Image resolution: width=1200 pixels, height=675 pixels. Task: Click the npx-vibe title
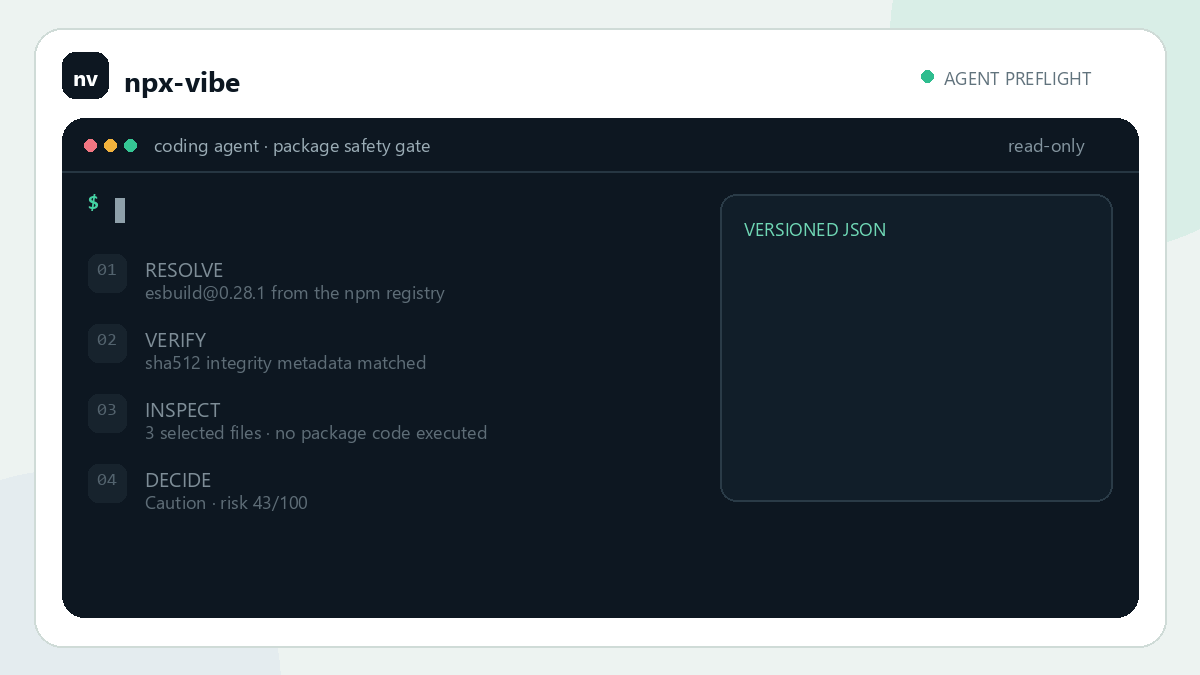182,82
